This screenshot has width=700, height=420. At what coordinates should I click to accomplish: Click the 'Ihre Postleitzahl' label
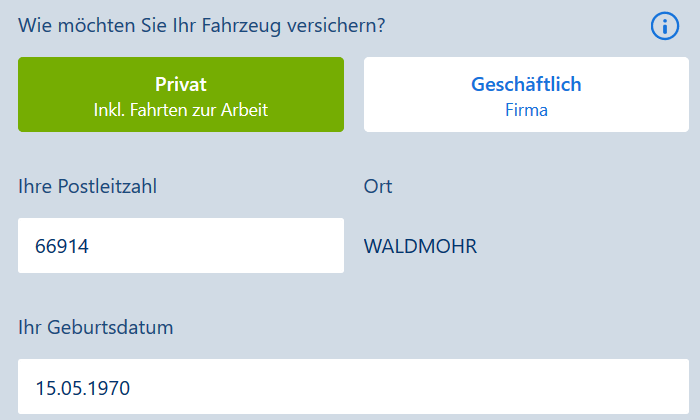coord(88,186)
